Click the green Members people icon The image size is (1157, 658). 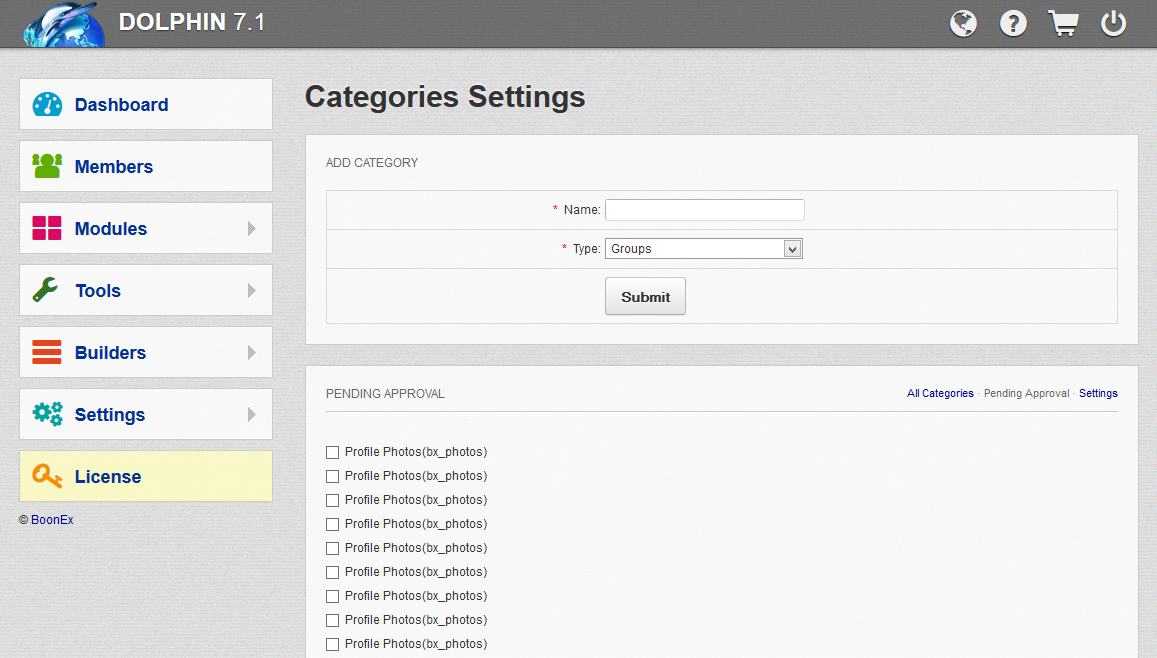(47, 167)
